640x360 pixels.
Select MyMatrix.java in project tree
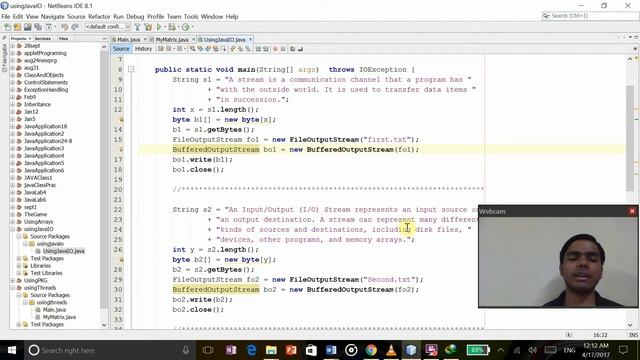pos(59,317)
